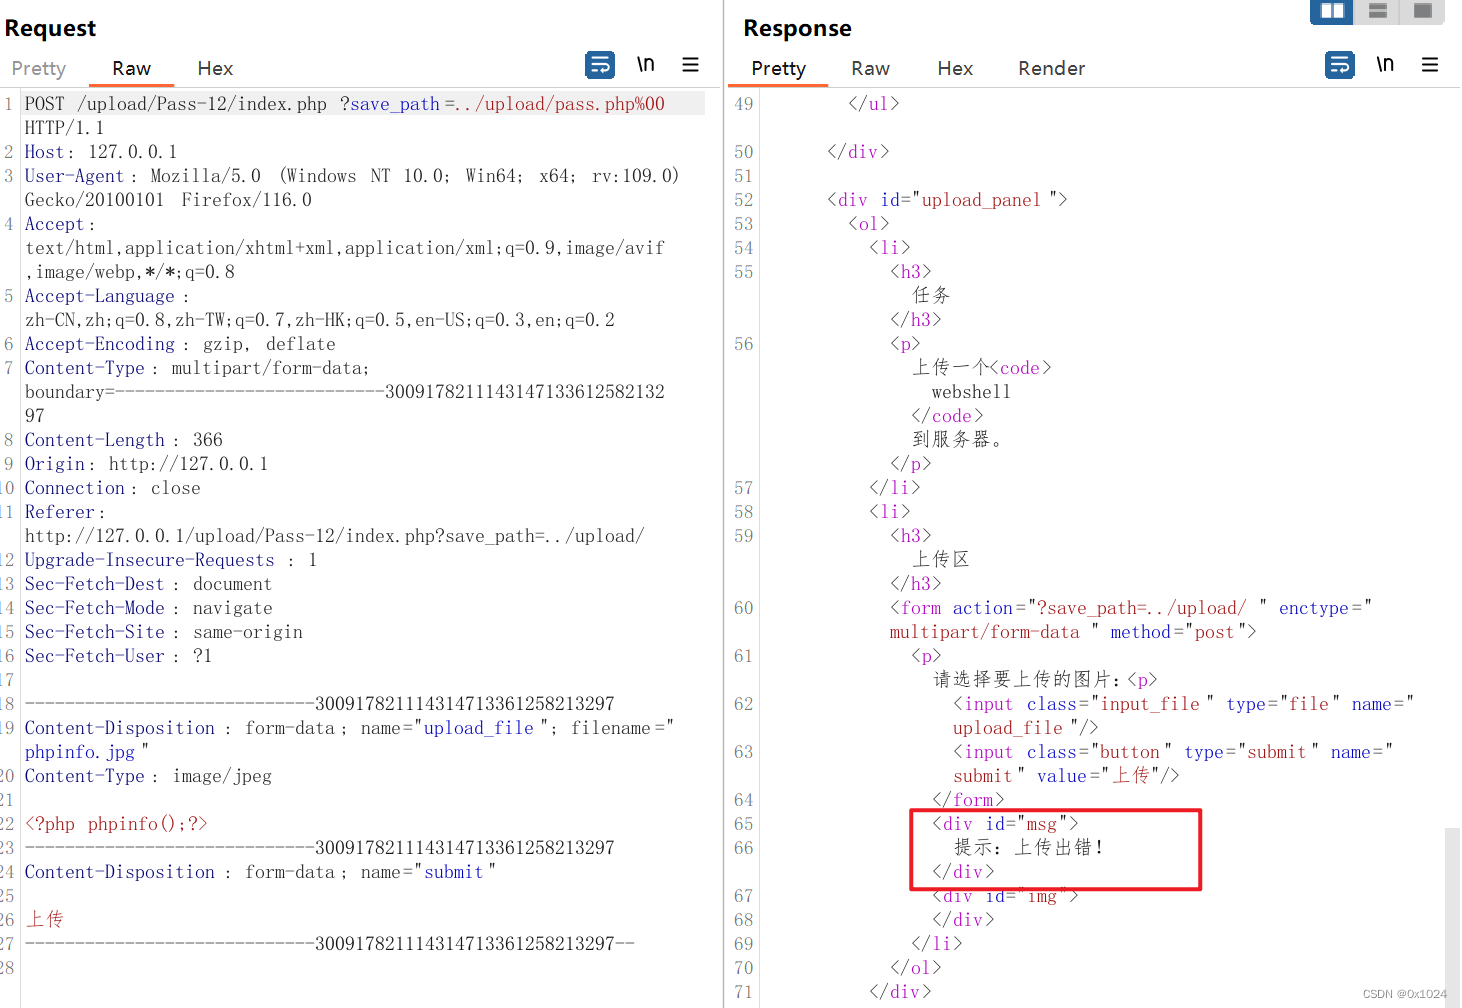Click the 上传 body value in request
This screenshot has width=1462, height=1008.
click(44, 919)
